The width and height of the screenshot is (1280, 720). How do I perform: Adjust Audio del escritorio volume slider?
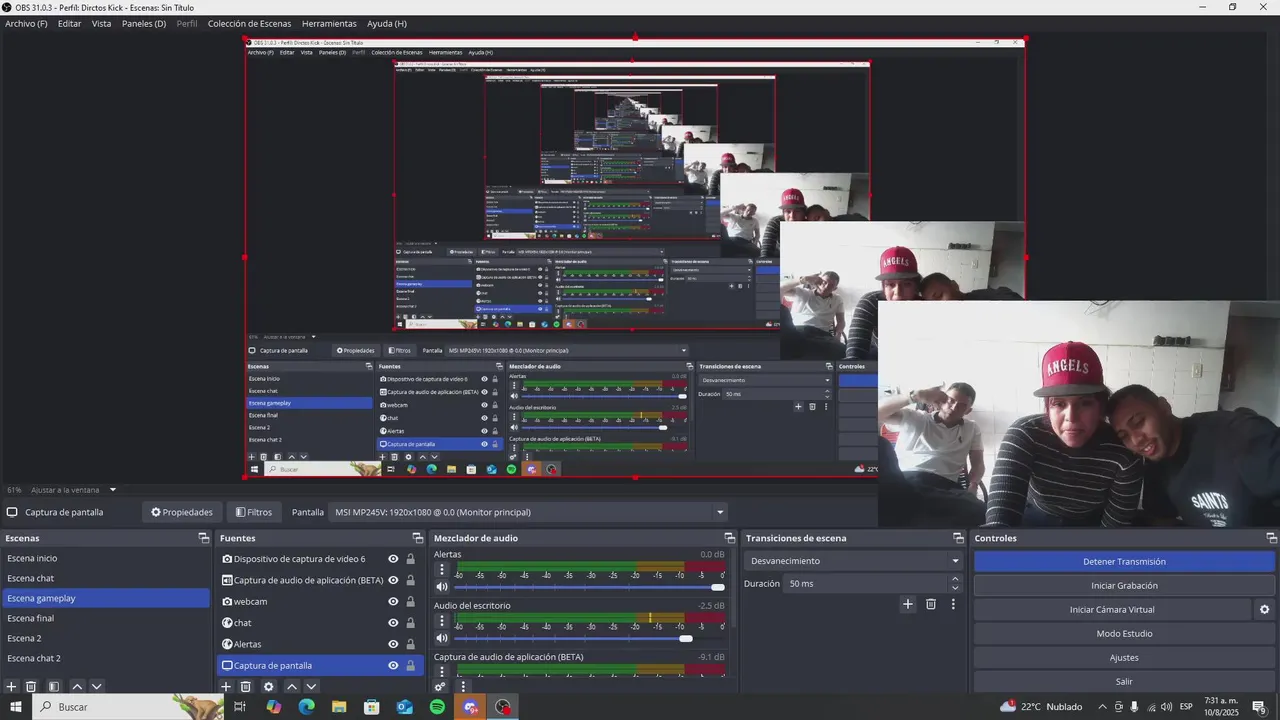click(590, 638)
